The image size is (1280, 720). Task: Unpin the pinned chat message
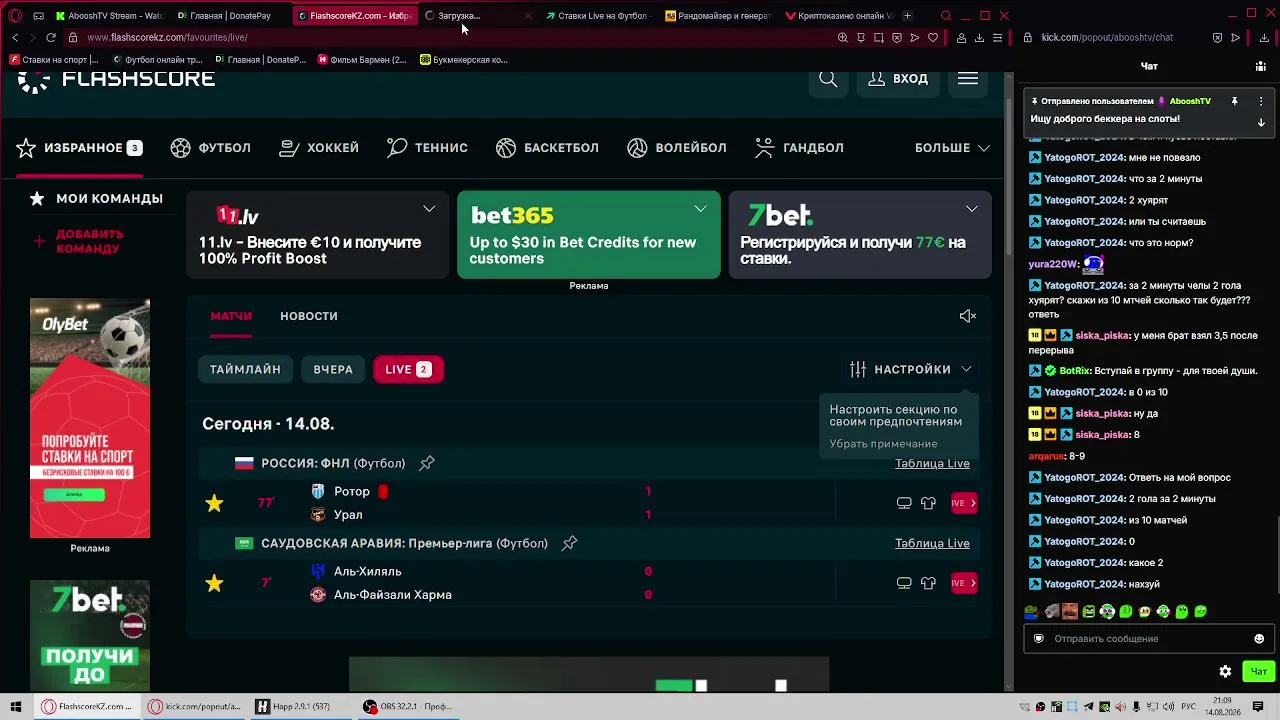1235,101
